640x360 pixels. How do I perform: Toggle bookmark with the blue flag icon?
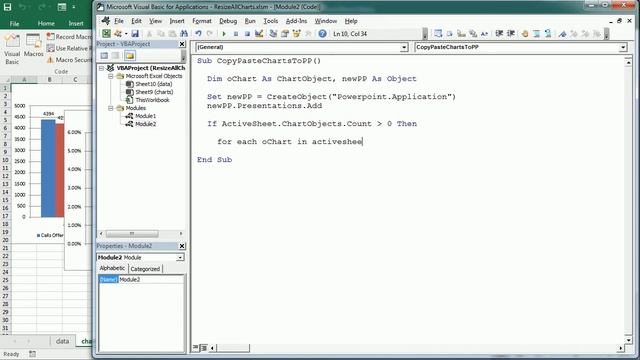point(562,34)
